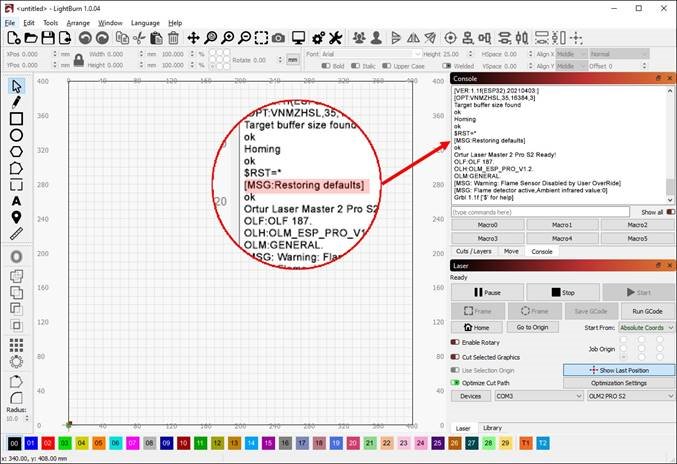Screen dimensions: 677x464
Task: Switch to the Cuts / Layers tab
Action: [474, 251]
